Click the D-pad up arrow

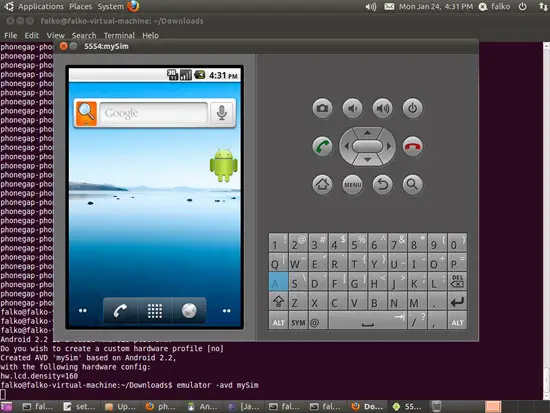pos(367,133)
